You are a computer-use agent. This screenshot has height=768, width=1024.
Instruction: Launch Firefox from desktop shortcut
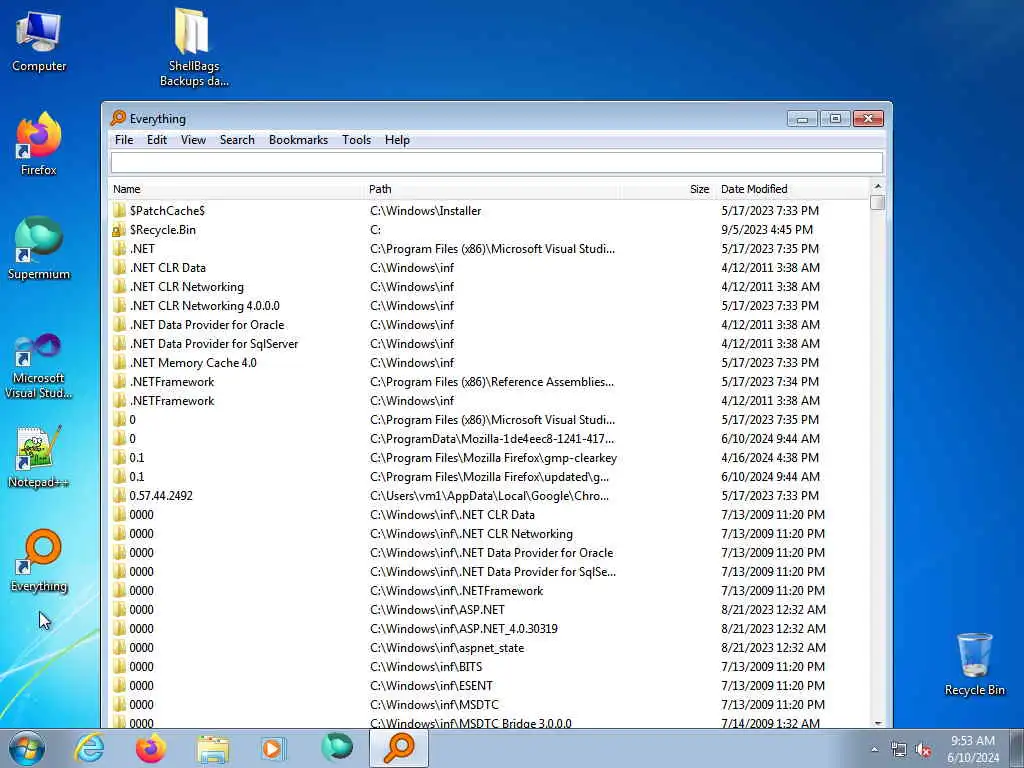tap(39, 144)
